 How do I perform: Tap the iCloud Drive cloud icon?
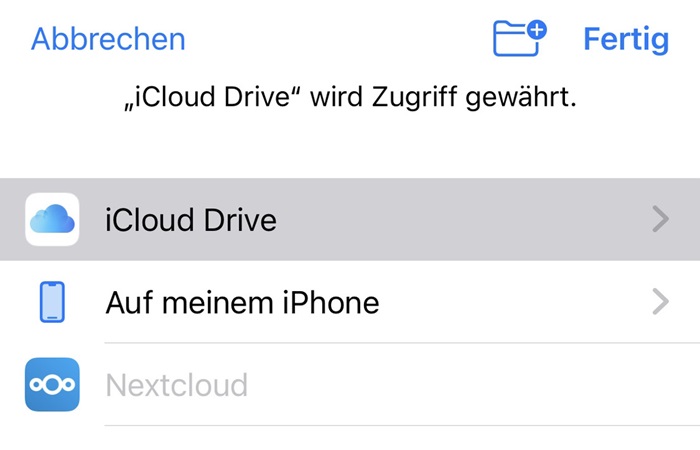click(52, 219)
